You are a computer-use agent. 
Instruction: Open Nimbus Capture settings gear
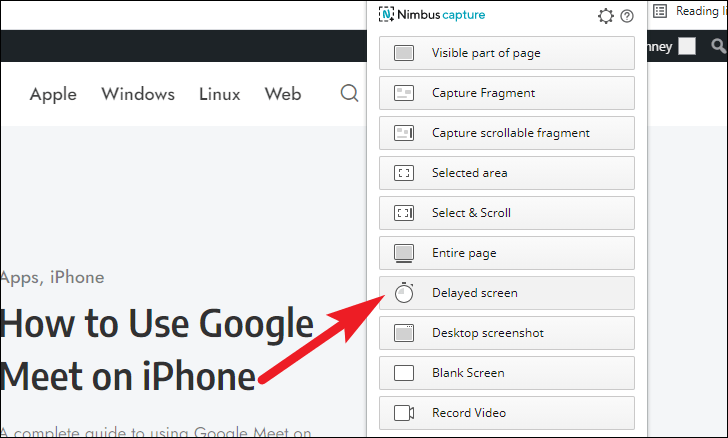[605, 16]
